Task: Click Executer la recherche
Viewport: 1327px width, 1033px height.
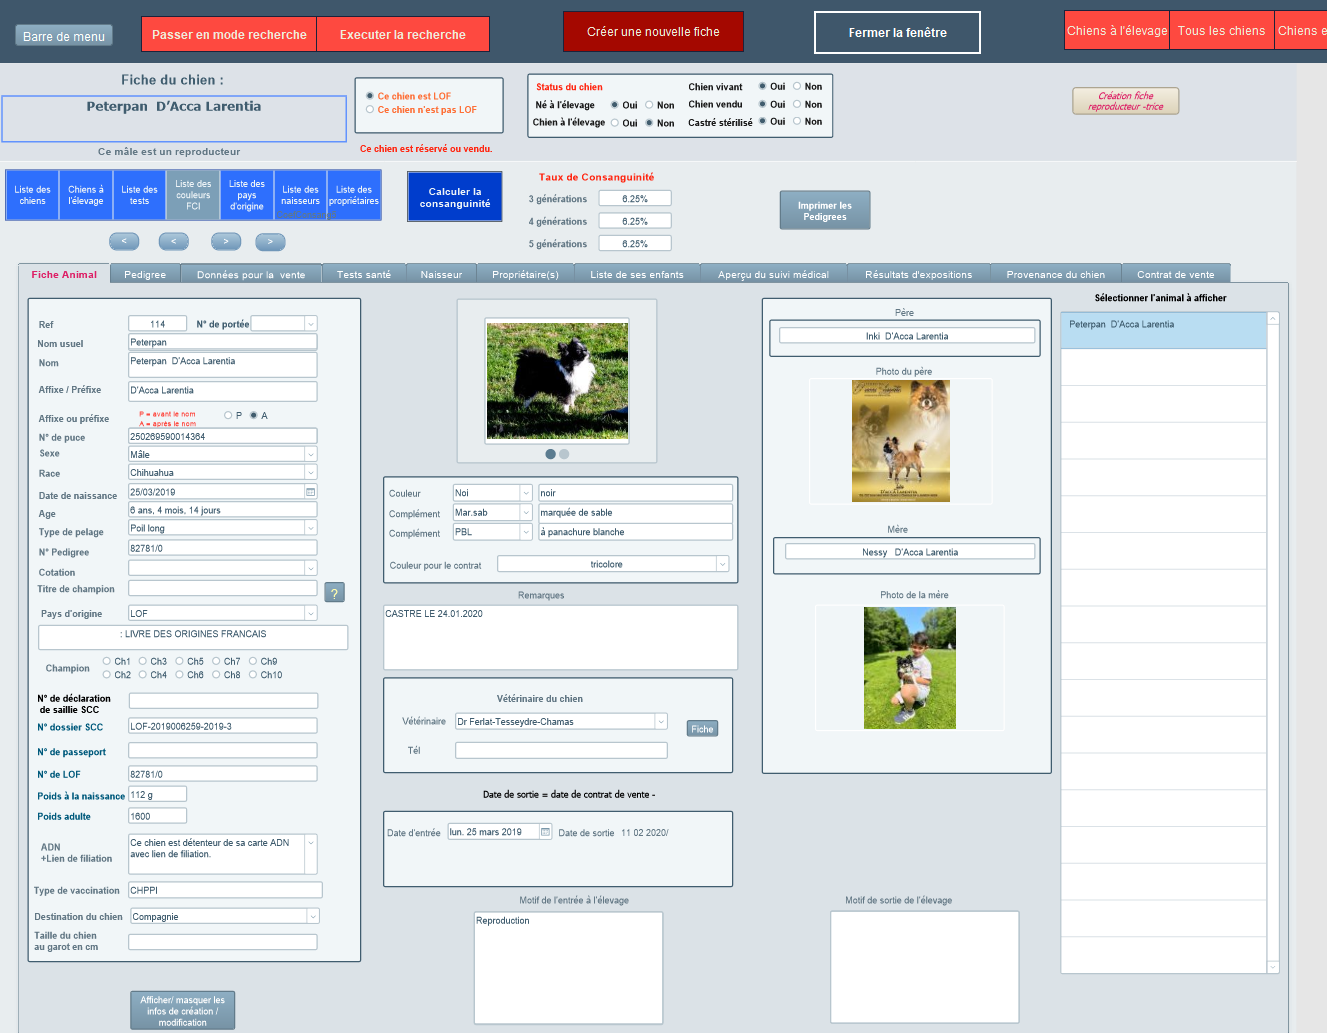Action: tap(403, 33)
